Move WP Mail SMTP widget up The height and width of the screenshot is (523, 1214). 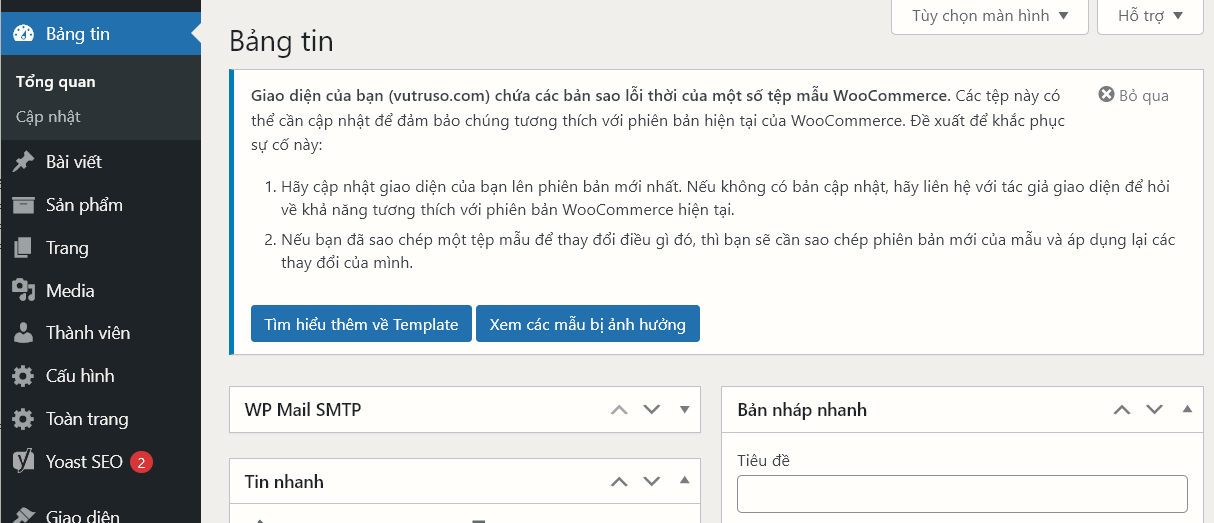[619, 409]
